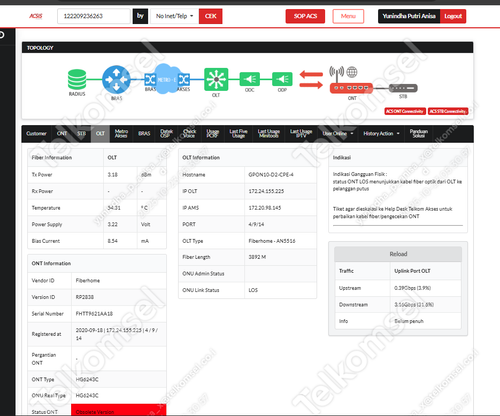This screenshot has height=416, width=500.
Task: Click the IP AMS value 172.20.98.145
Action: [x=265, y=208]
